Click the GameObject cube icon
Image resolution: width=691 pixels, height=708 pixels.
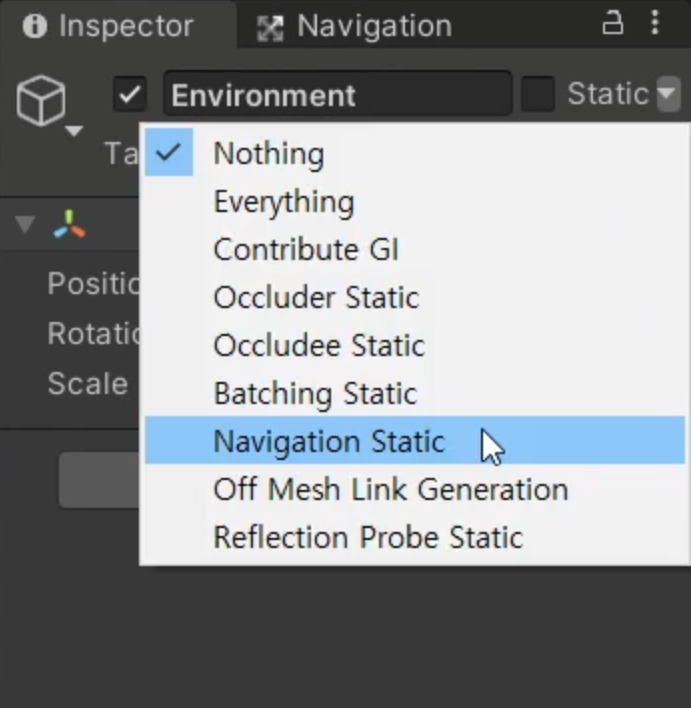click(x=41, y=99)
